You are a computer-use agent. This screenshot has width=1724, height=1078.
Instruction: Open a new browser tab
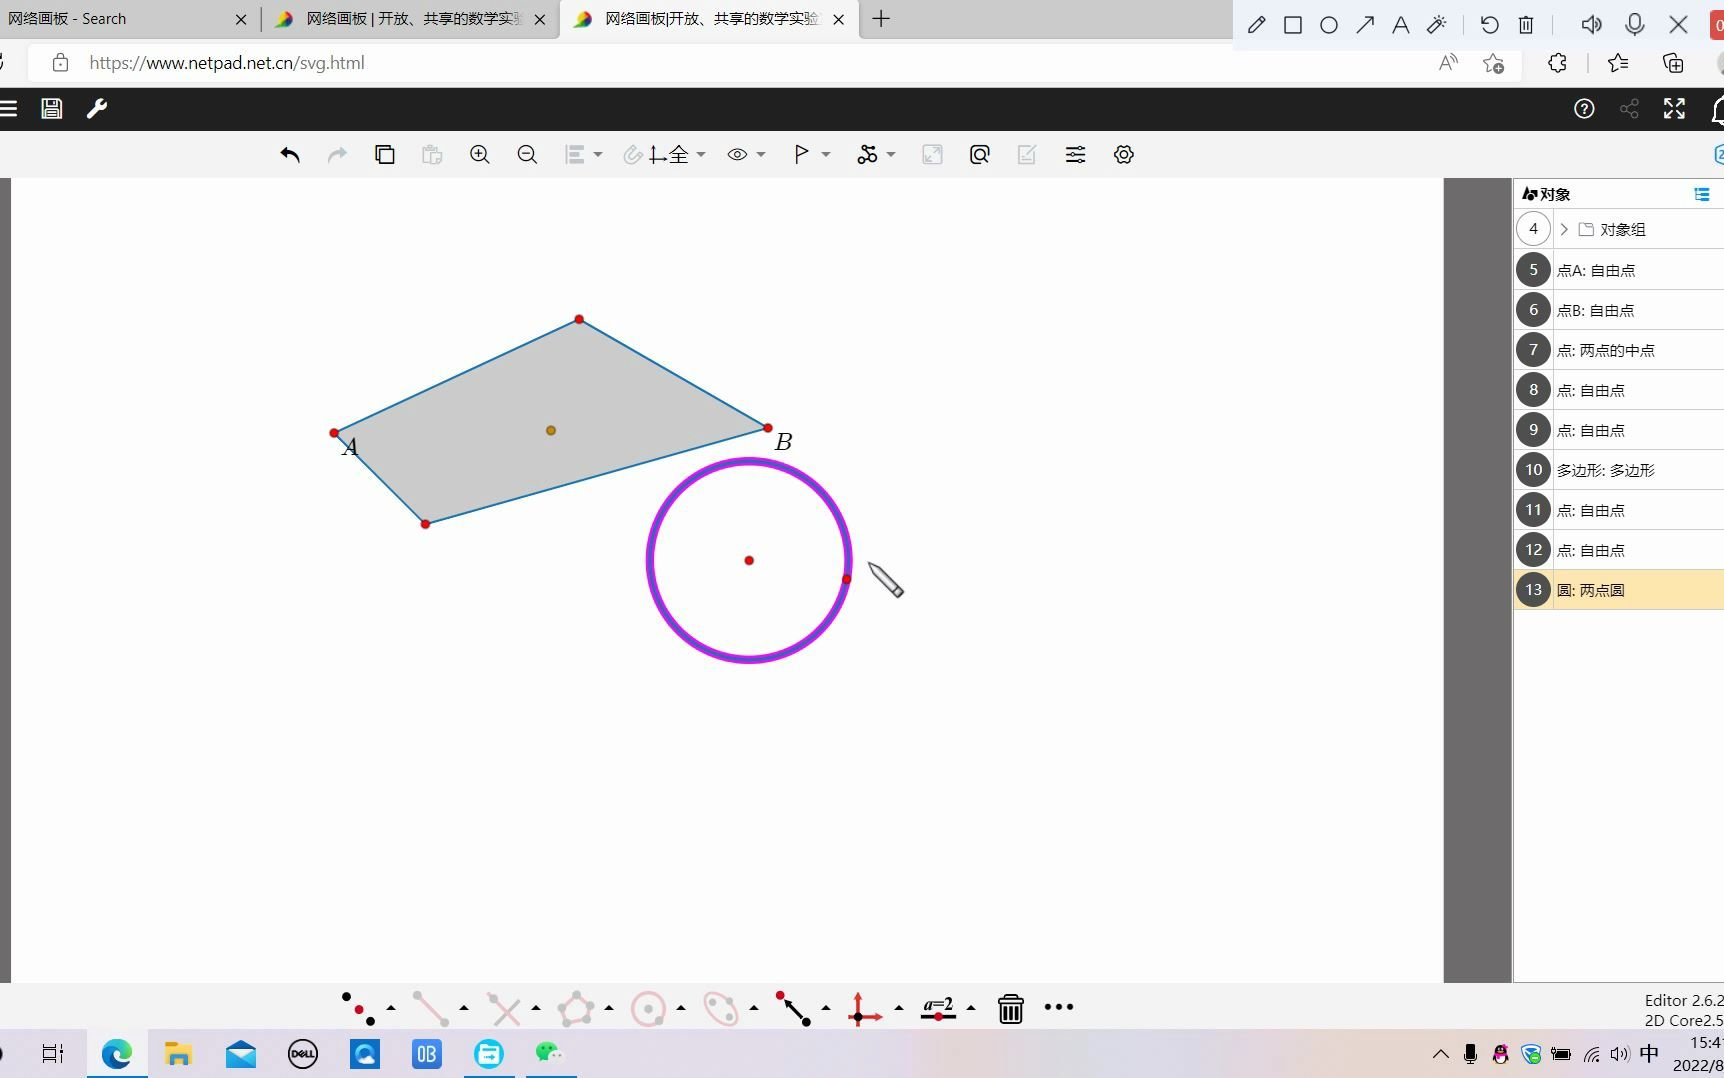[881, 19]
